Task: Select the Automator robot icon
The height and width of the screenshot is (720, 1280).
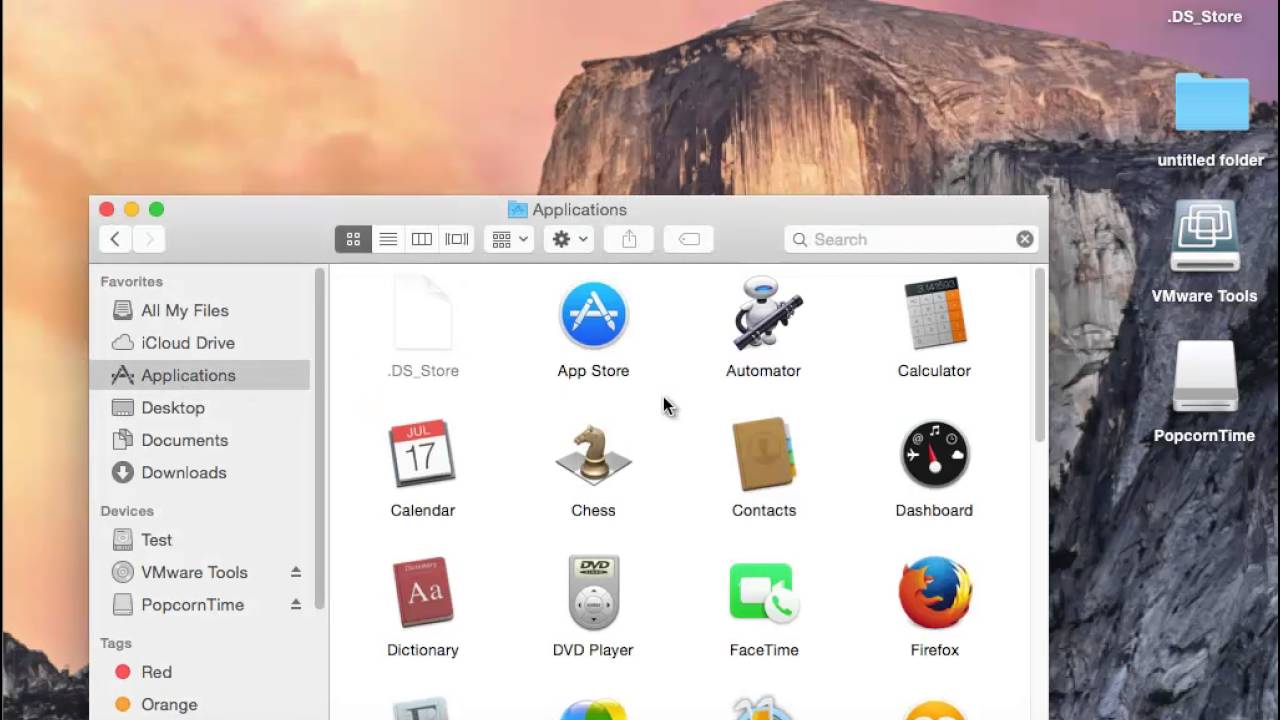Action: click(767, 313)
